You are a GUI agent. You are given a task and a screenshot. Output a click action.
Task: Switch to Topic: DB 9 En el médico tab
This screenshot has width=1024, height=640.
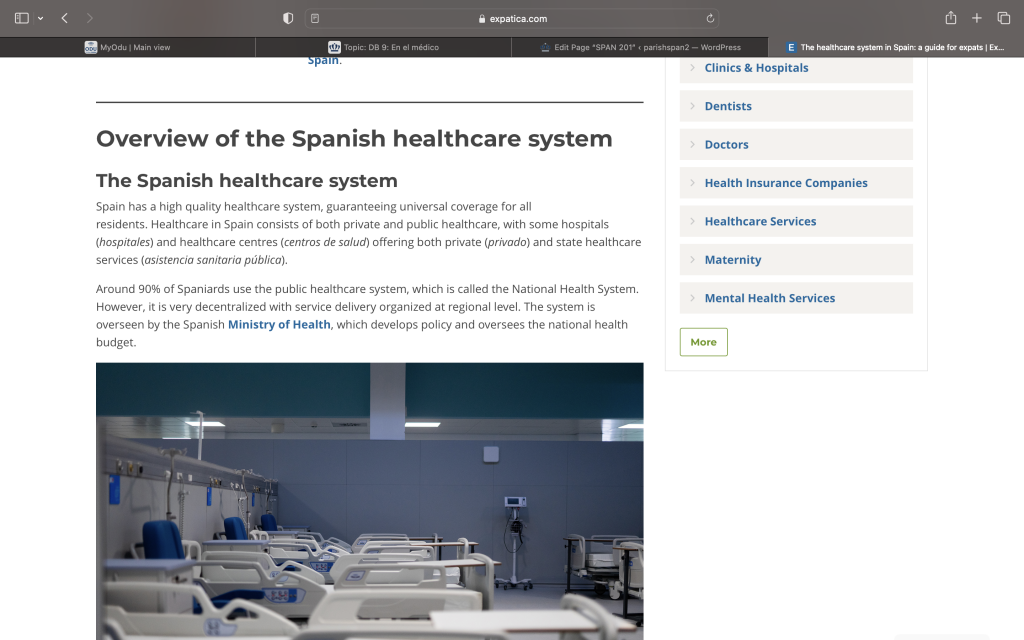pyautogui.click(x=383, y=47)
